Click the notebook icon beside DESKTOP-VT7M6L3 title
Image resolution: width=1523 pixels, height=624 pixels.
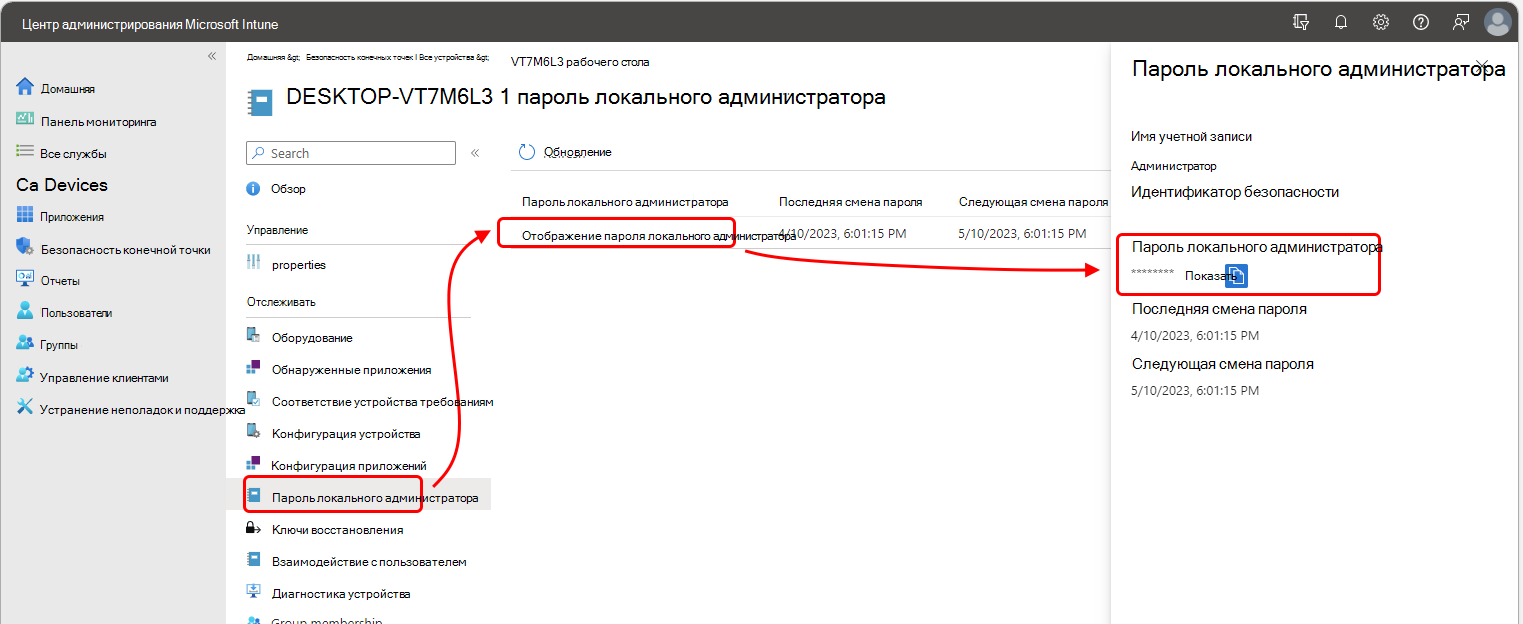pos(260,103)
